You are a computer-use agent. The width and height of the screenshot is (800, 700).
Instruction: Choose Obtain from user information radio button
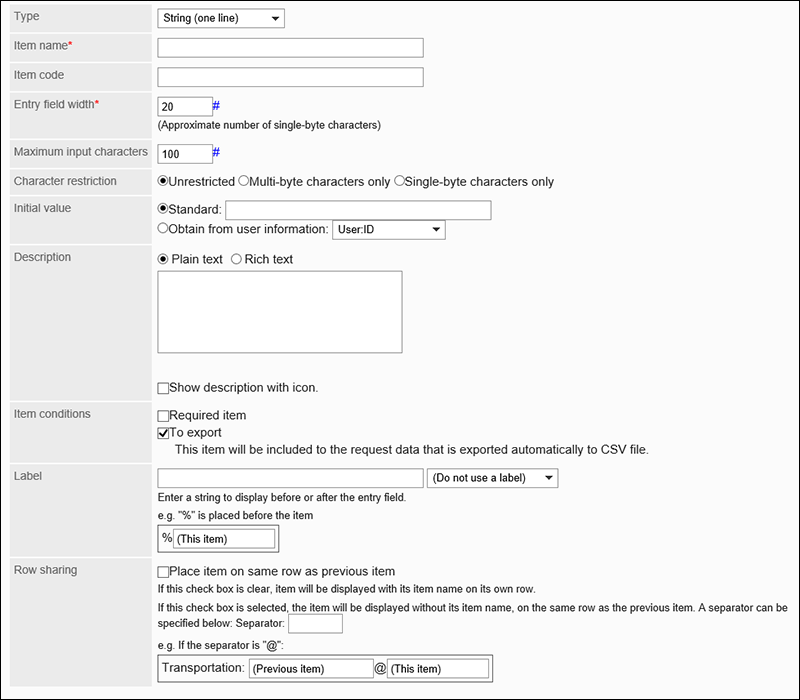pos(163,229)
